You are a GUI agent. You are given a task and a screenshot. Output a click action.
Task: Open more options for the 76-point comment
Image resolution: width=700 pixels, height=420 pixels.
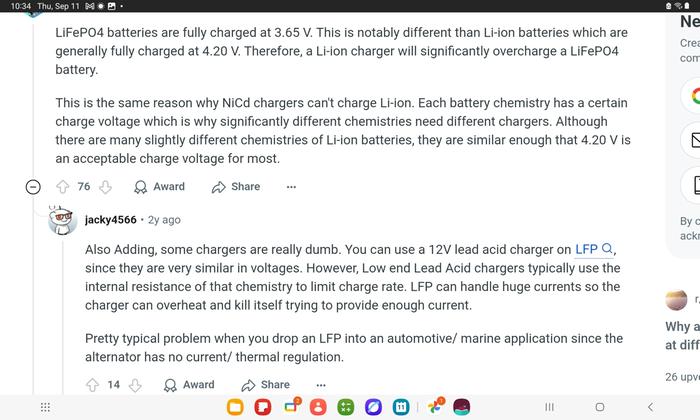click(x=291, y=187)
